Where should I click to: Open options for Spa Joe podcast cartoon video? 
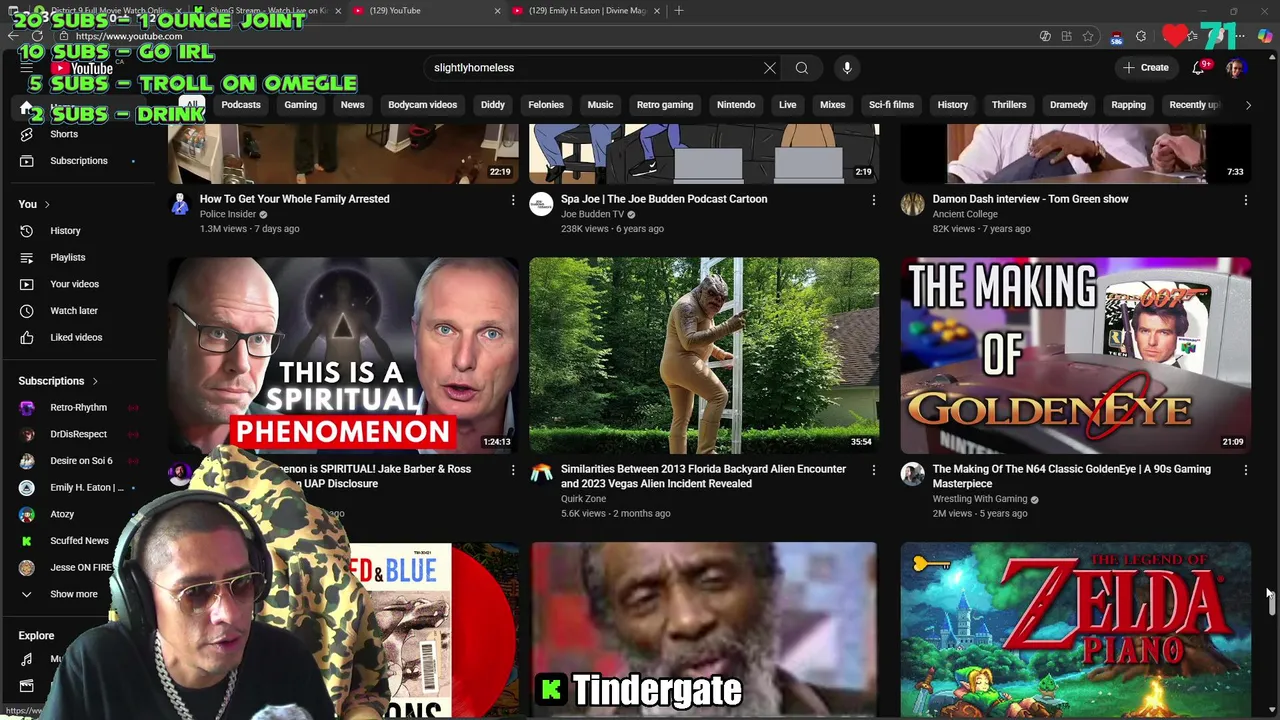tap(873, 200)
